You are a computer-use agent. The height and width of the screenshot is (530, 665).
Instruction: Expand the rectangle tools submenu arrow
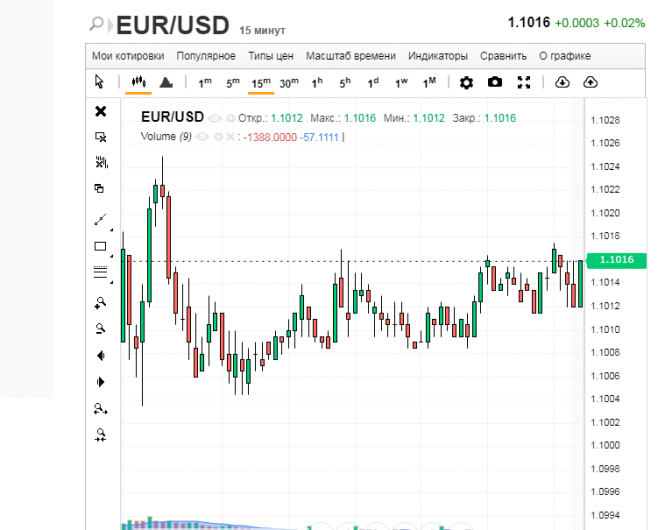[112, 256]
